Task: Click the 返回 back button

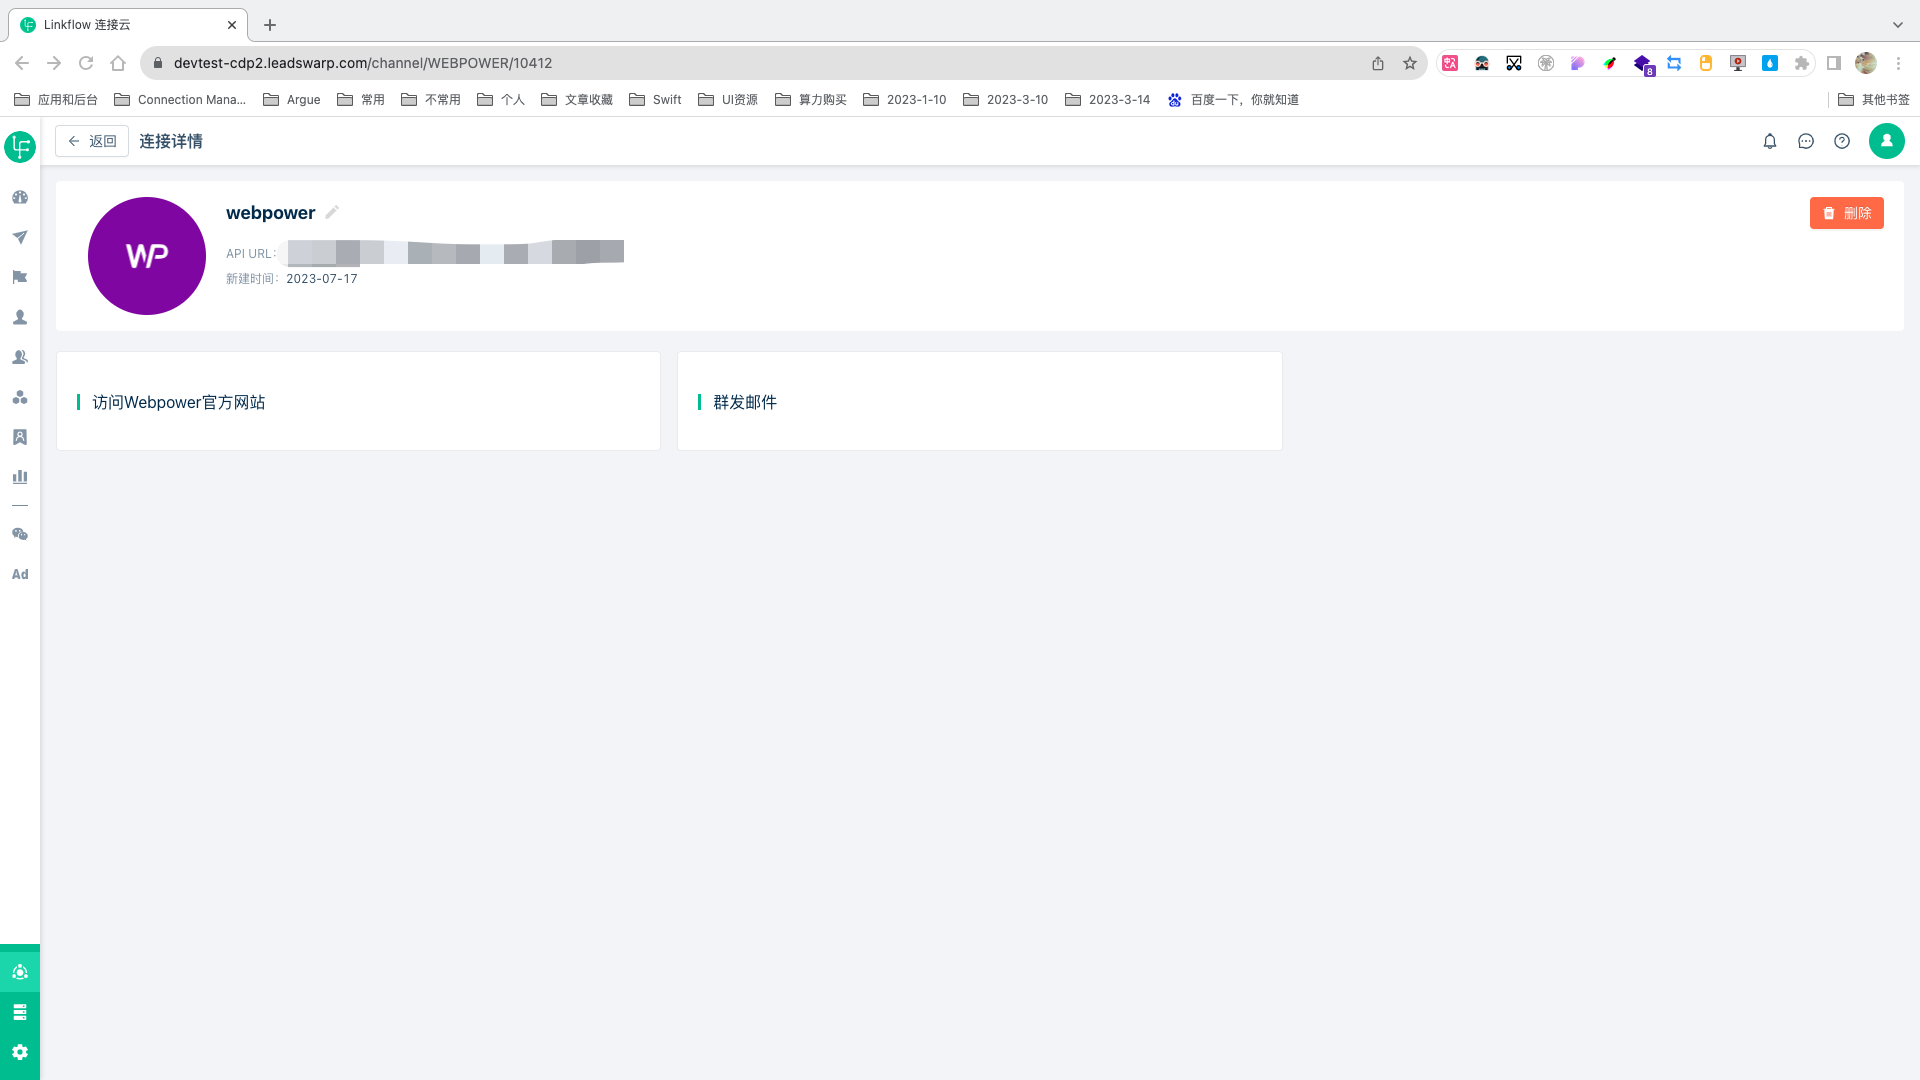Action: [x=92, y=141]
